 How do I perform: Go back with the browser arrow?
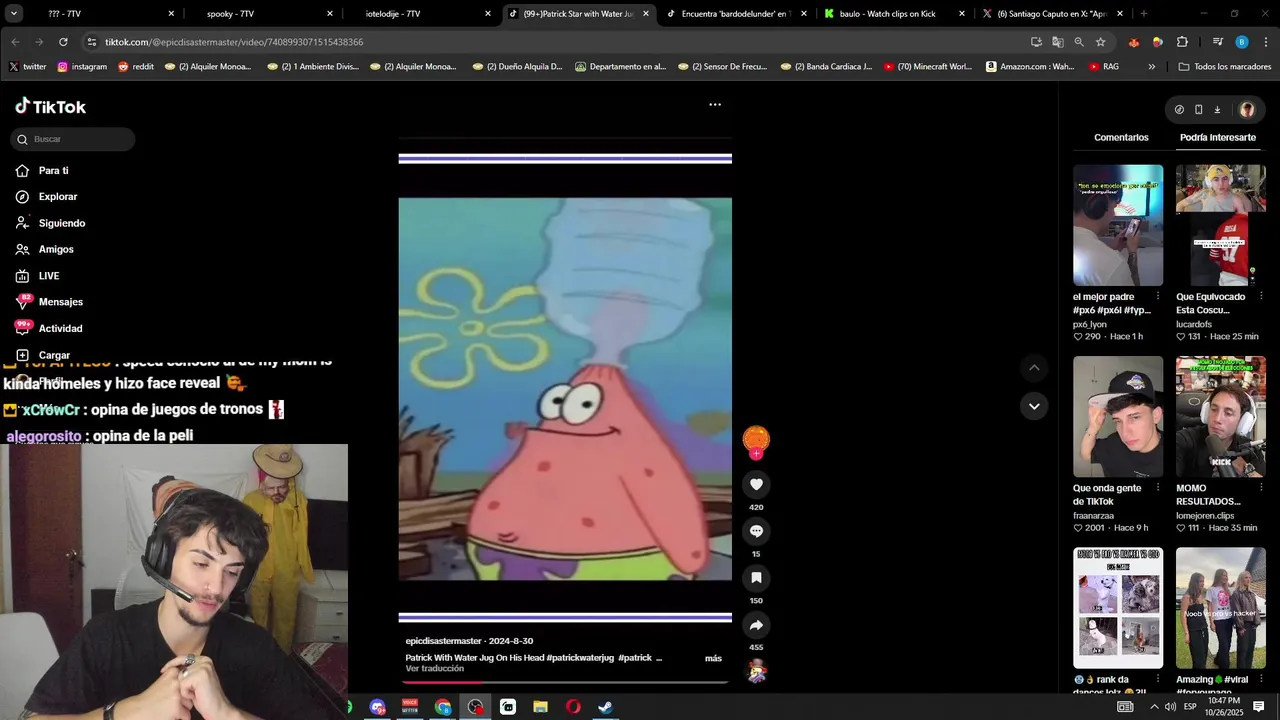[x=15, y=42]
